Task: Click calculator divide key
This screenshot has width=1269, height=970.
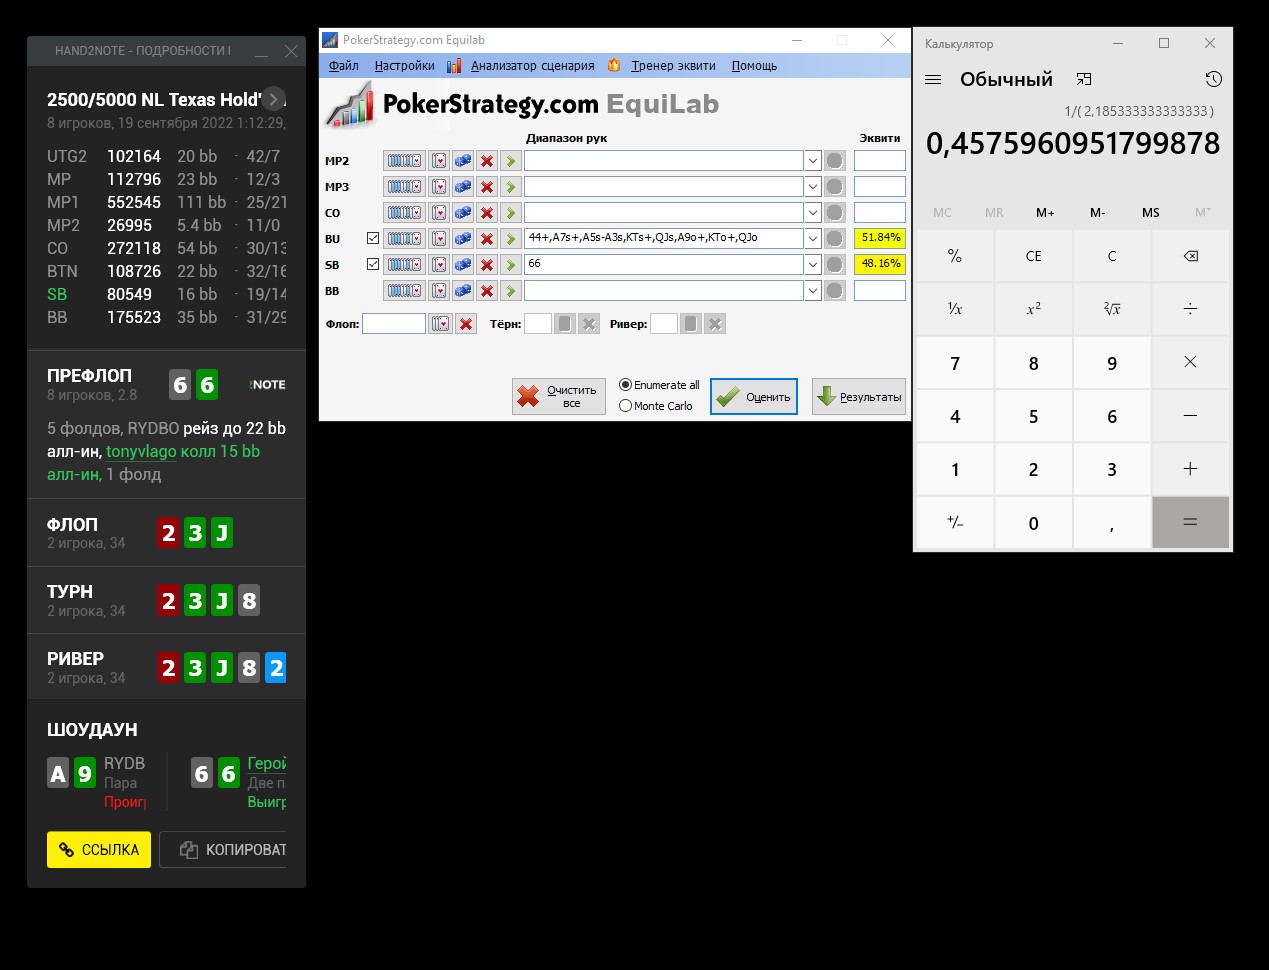Action: point(1190,309)
